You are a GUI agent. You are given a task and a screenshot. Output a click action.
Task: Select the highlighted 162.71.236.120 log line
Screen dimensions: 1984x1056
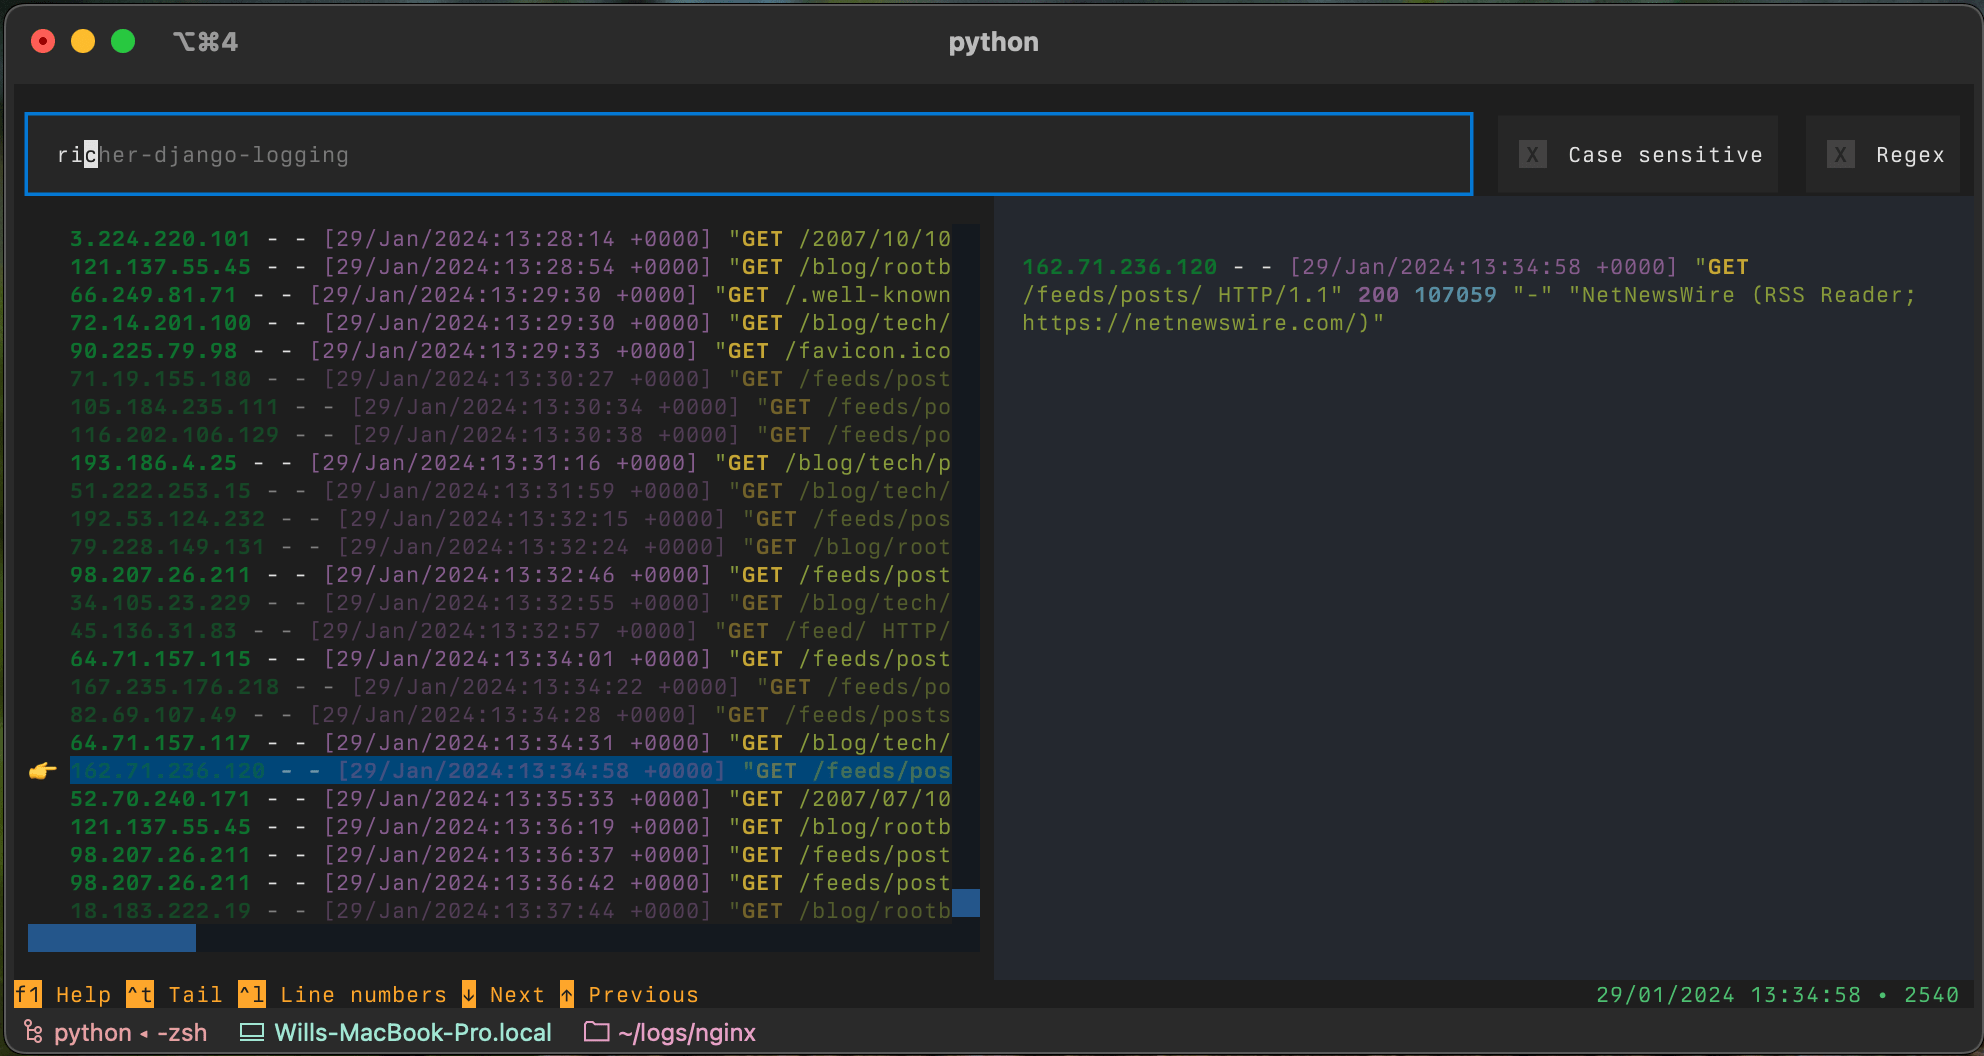500,771
